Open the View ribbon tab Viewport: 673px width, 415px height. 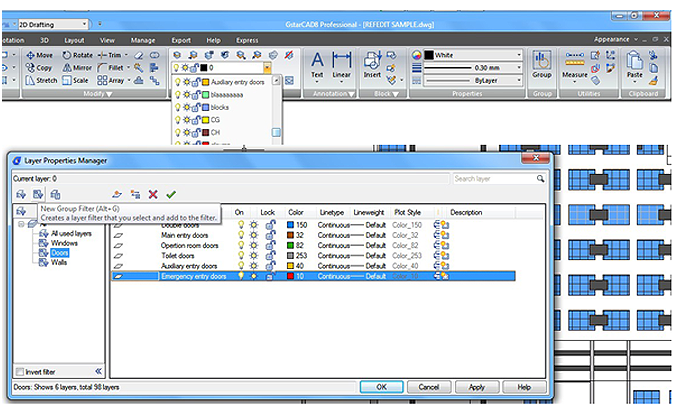click(107, 40)
